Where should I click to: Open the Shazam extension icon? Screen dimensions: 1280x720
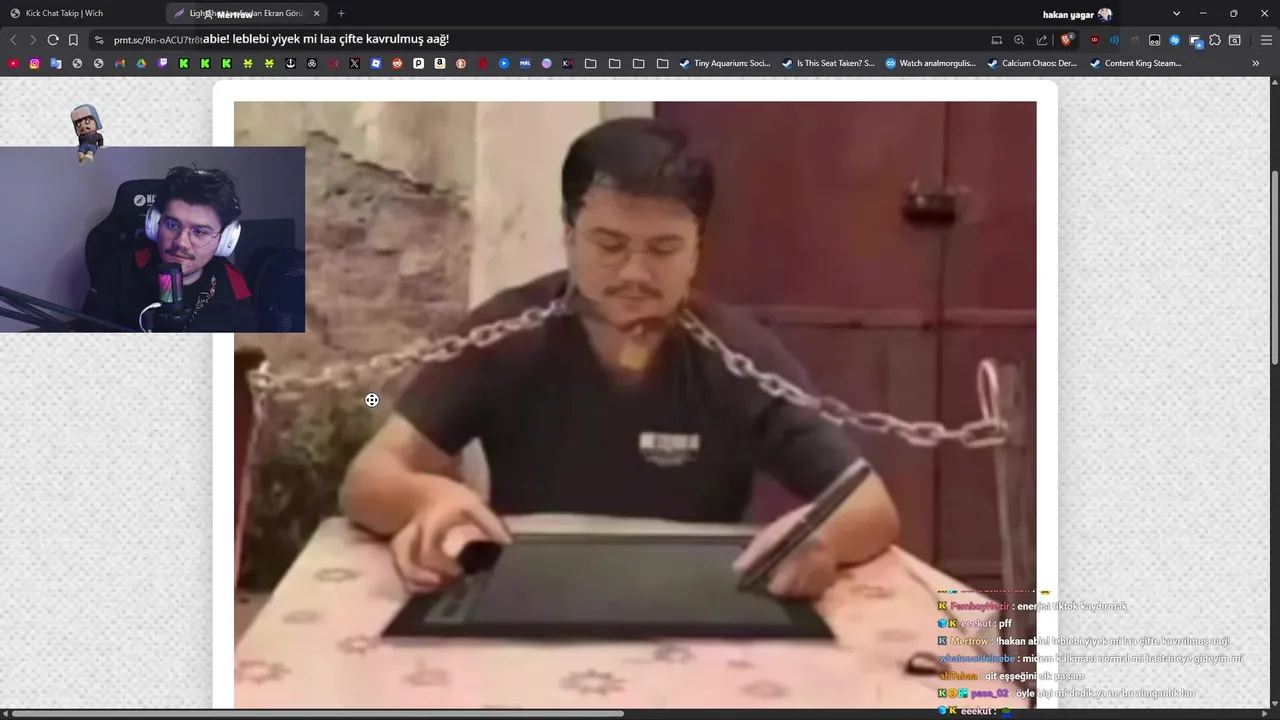click(1175, 40)
